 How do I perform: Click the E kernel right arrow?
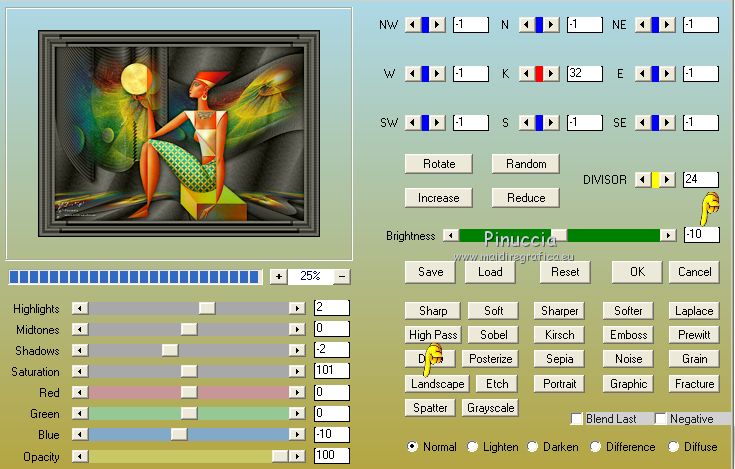[x=667, y=74]
